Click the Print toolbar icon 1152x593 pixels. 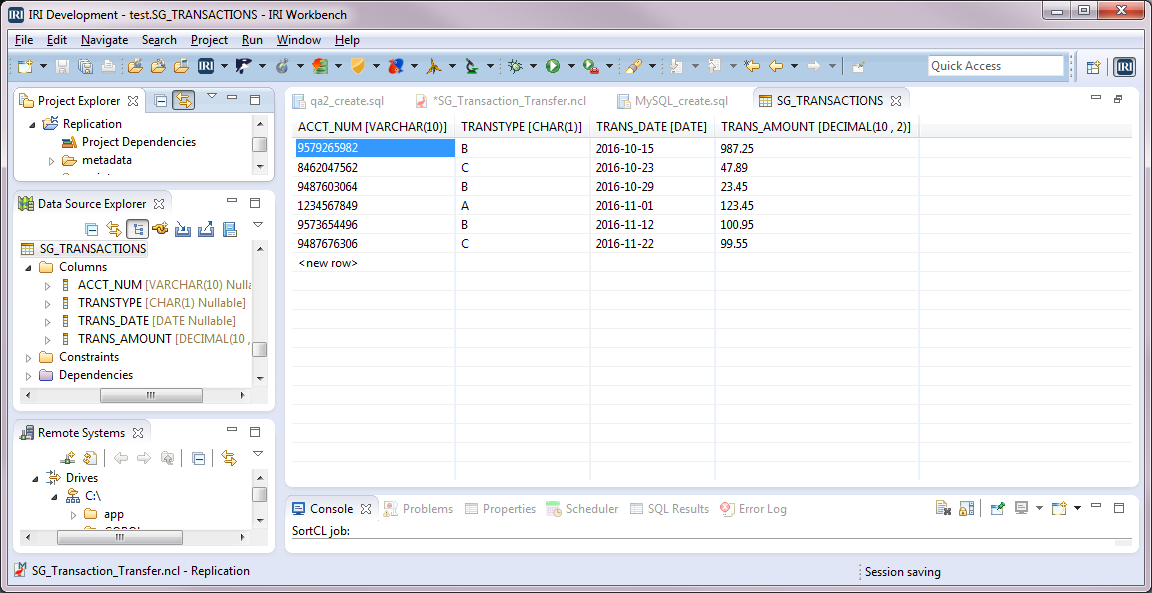point(107,66)
